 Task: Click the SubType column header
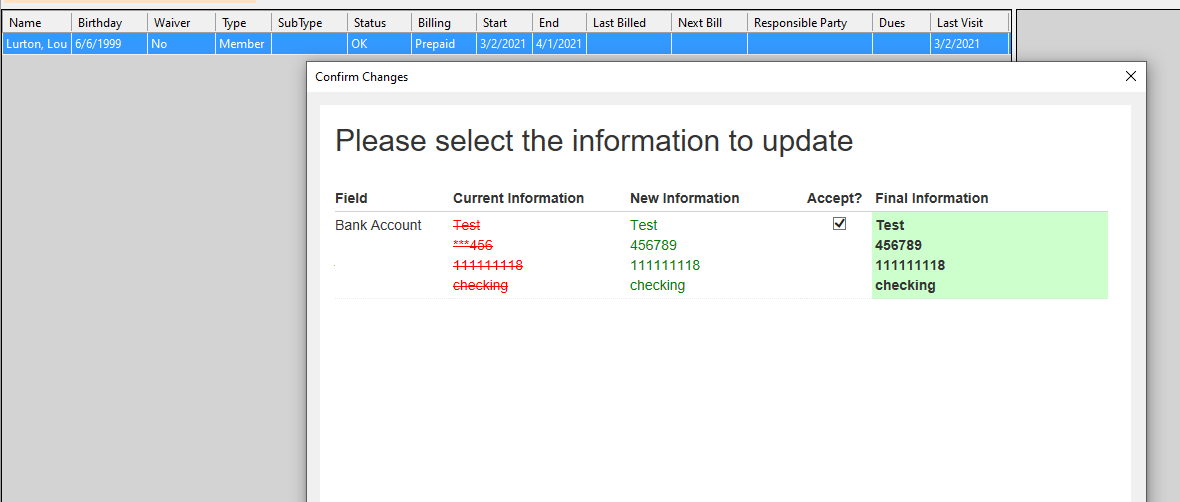tap(309, 23)
